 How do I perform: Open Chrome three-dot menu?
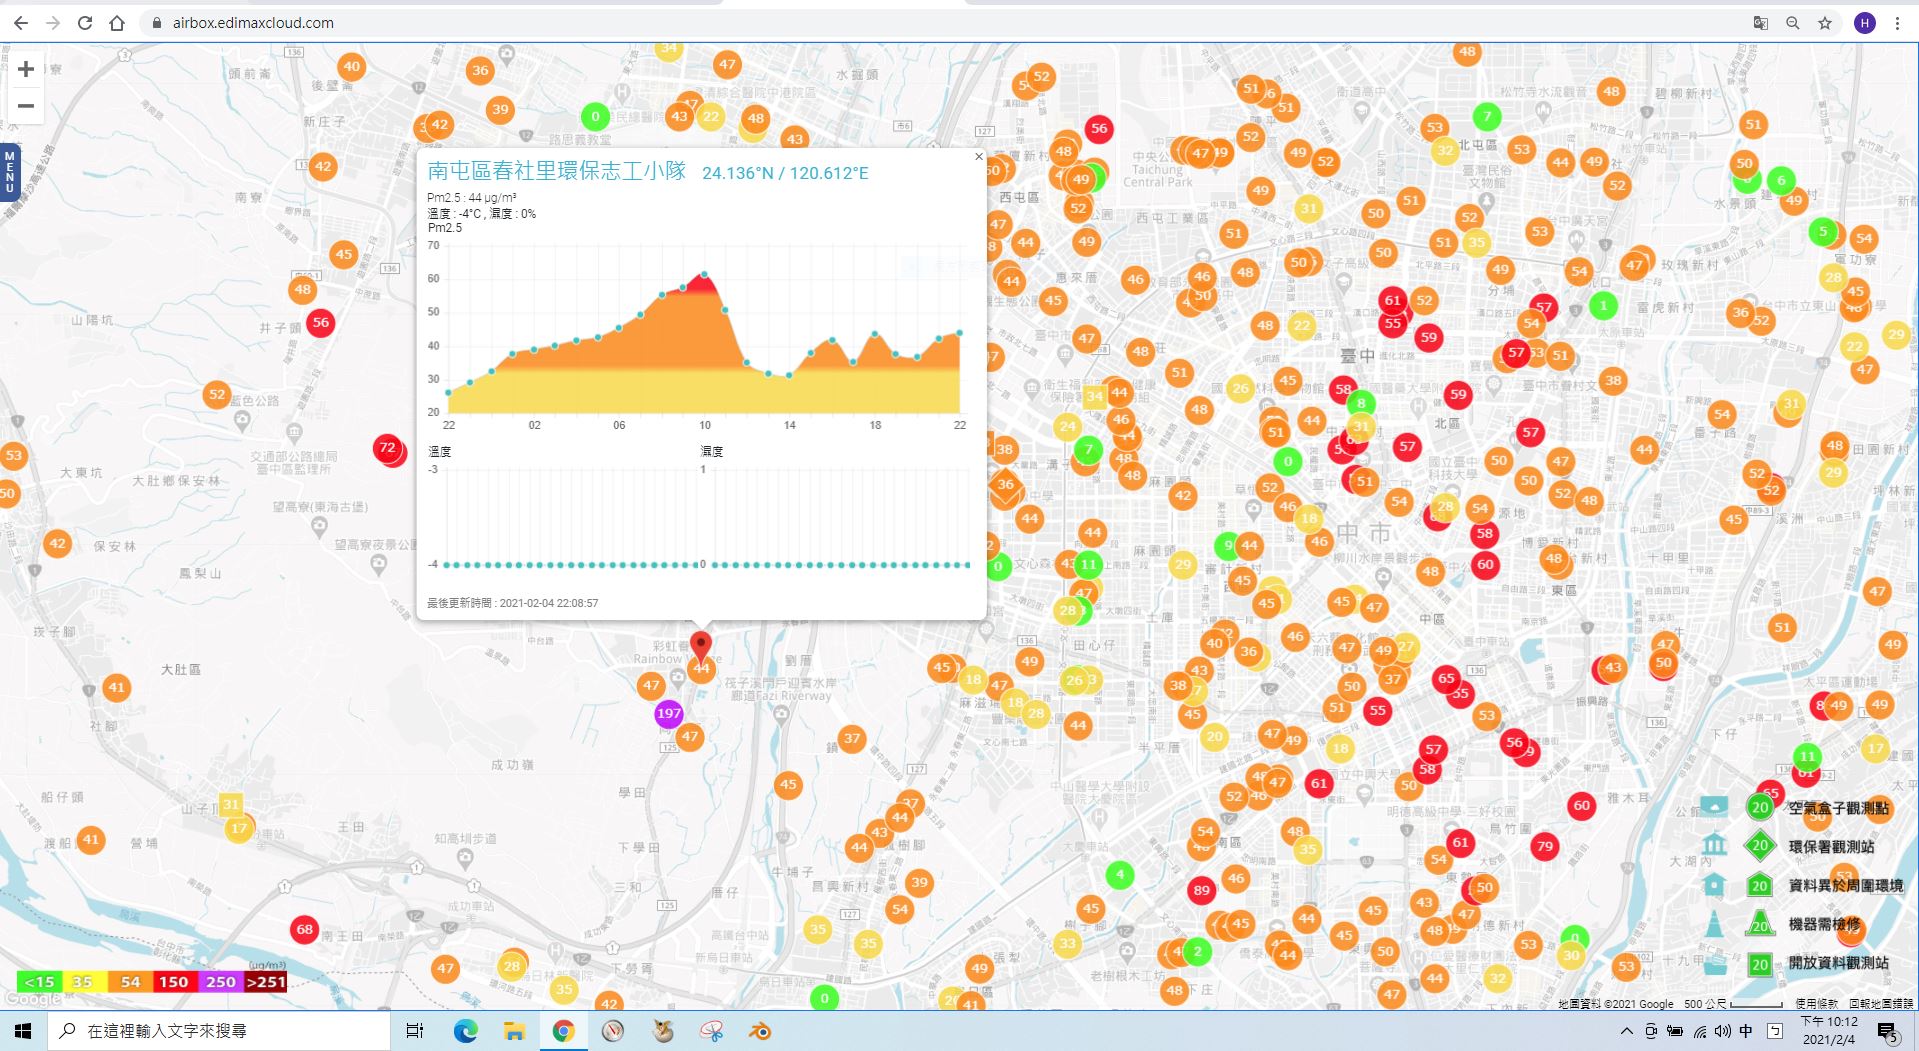(1897, 23)
